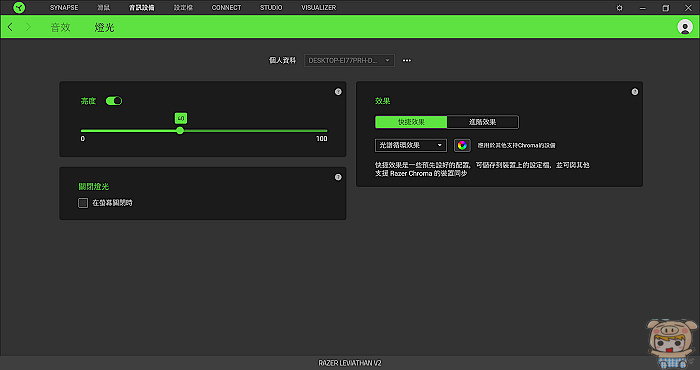Click the 效果 panel help icon
This screenshot has height=370, width=700.
(x=634, y=91)
